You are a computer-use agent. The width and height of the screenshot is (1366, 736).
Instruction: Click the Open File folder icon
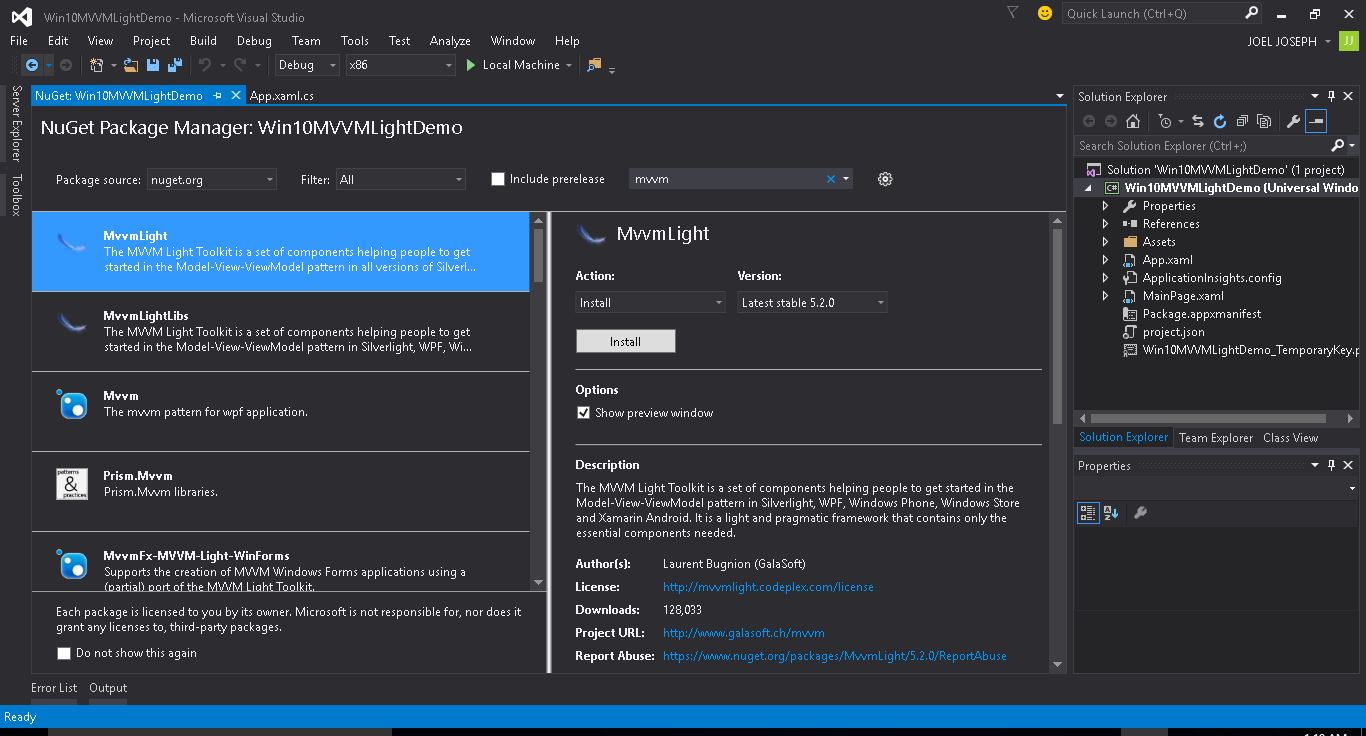point(131,65)
